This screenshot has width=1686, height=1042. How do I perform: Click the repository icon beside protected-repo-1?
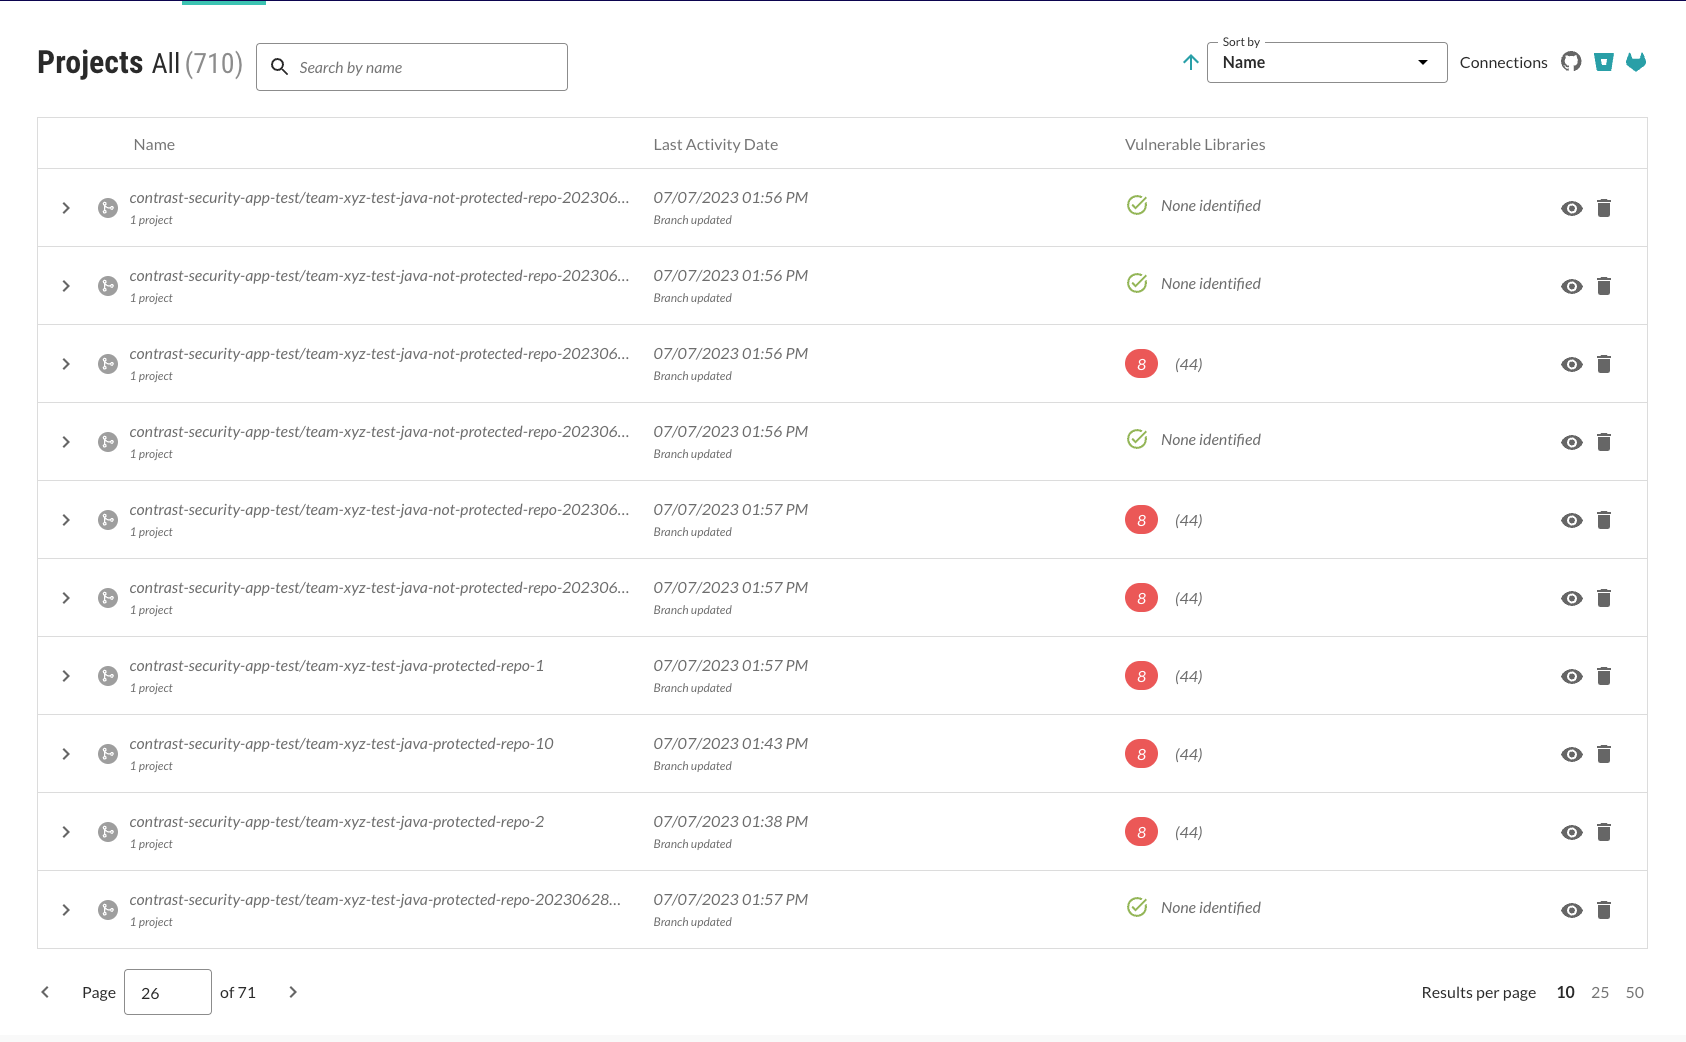pos(108,676)
